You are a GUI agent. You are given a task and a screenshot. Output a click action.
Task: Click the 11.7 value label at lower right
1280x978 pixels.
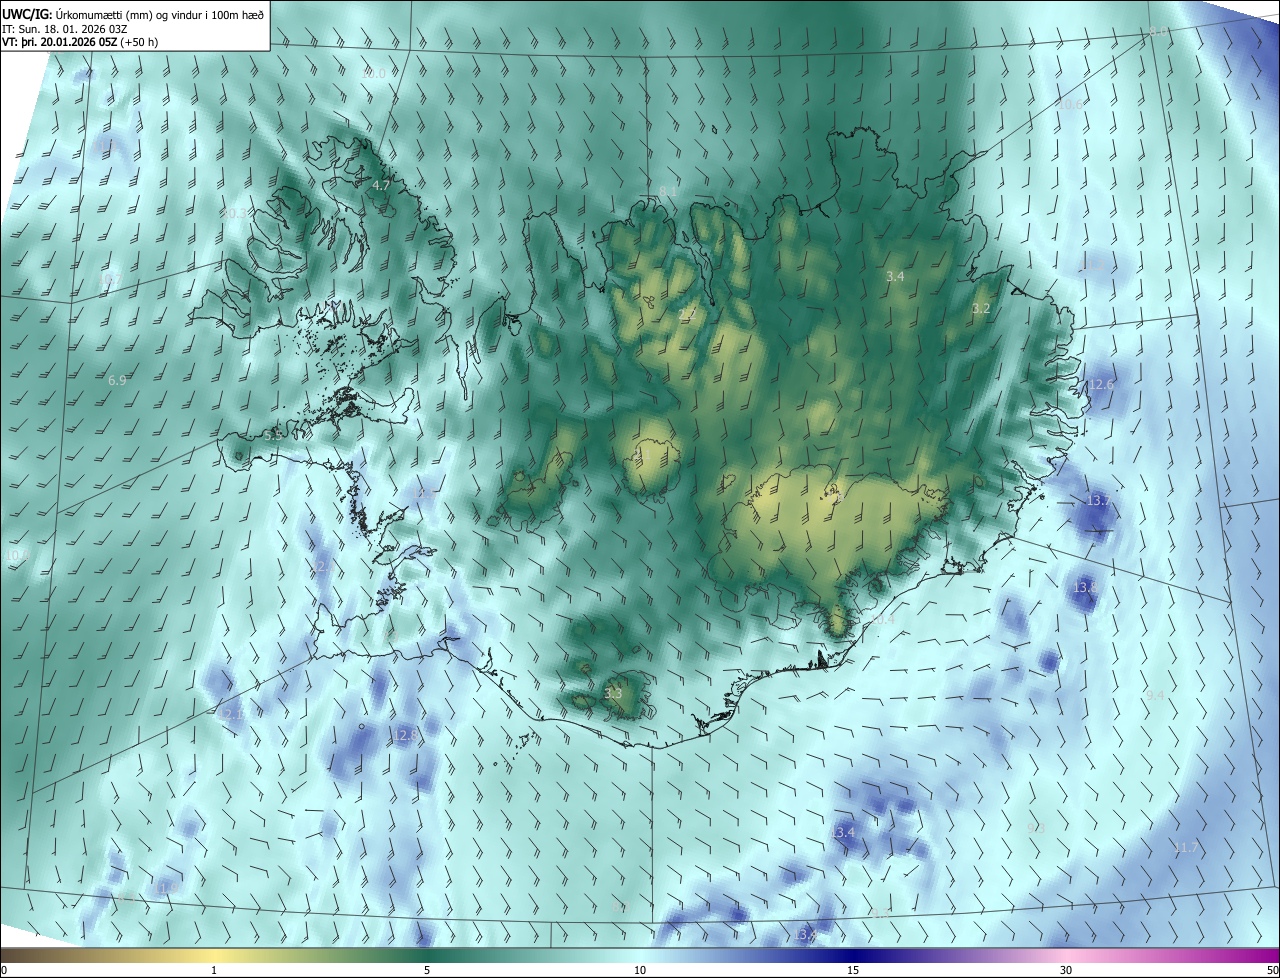point(1185,848)
